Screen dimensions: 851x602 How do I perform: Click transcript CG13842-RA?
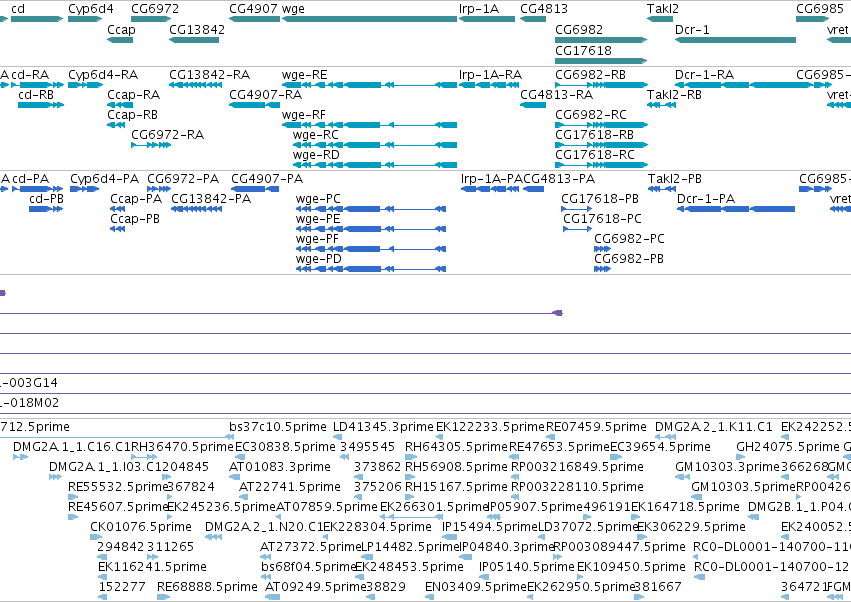pos(194,85)
